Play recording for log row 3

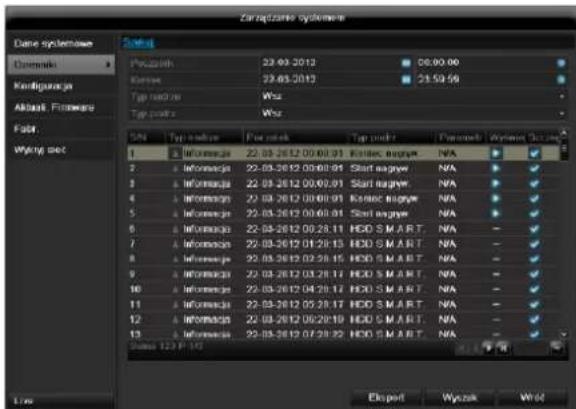tap(496, 183)
